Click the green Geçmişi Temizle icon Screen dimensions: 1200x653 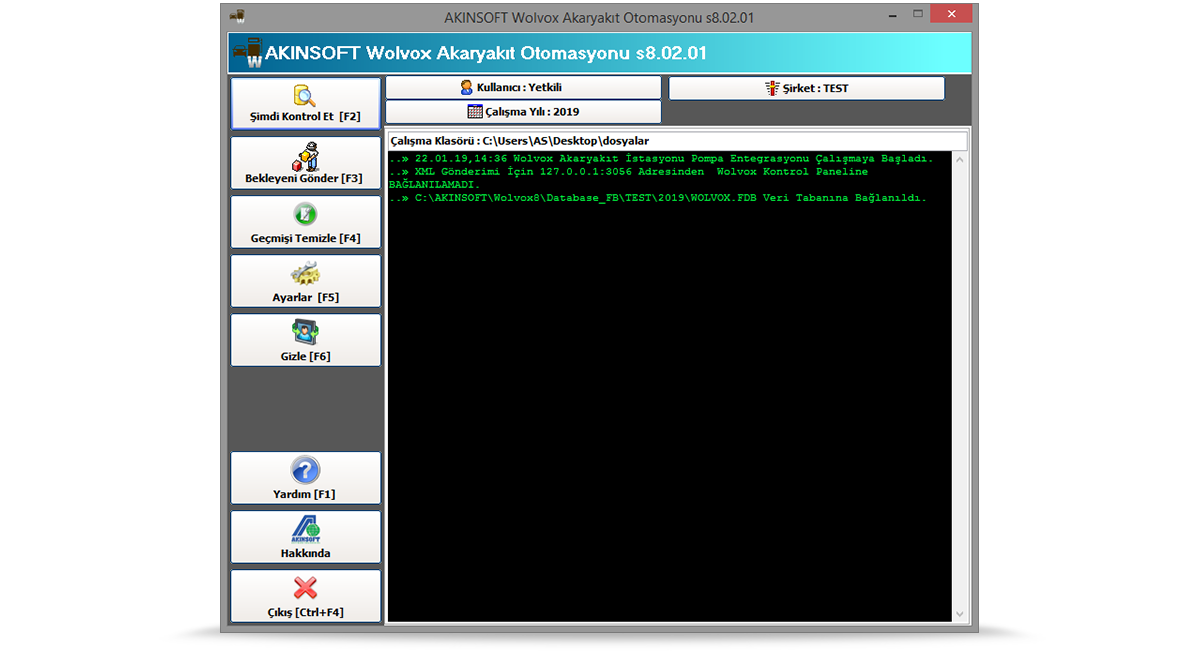pyautogui.click(x=305, y=215)
